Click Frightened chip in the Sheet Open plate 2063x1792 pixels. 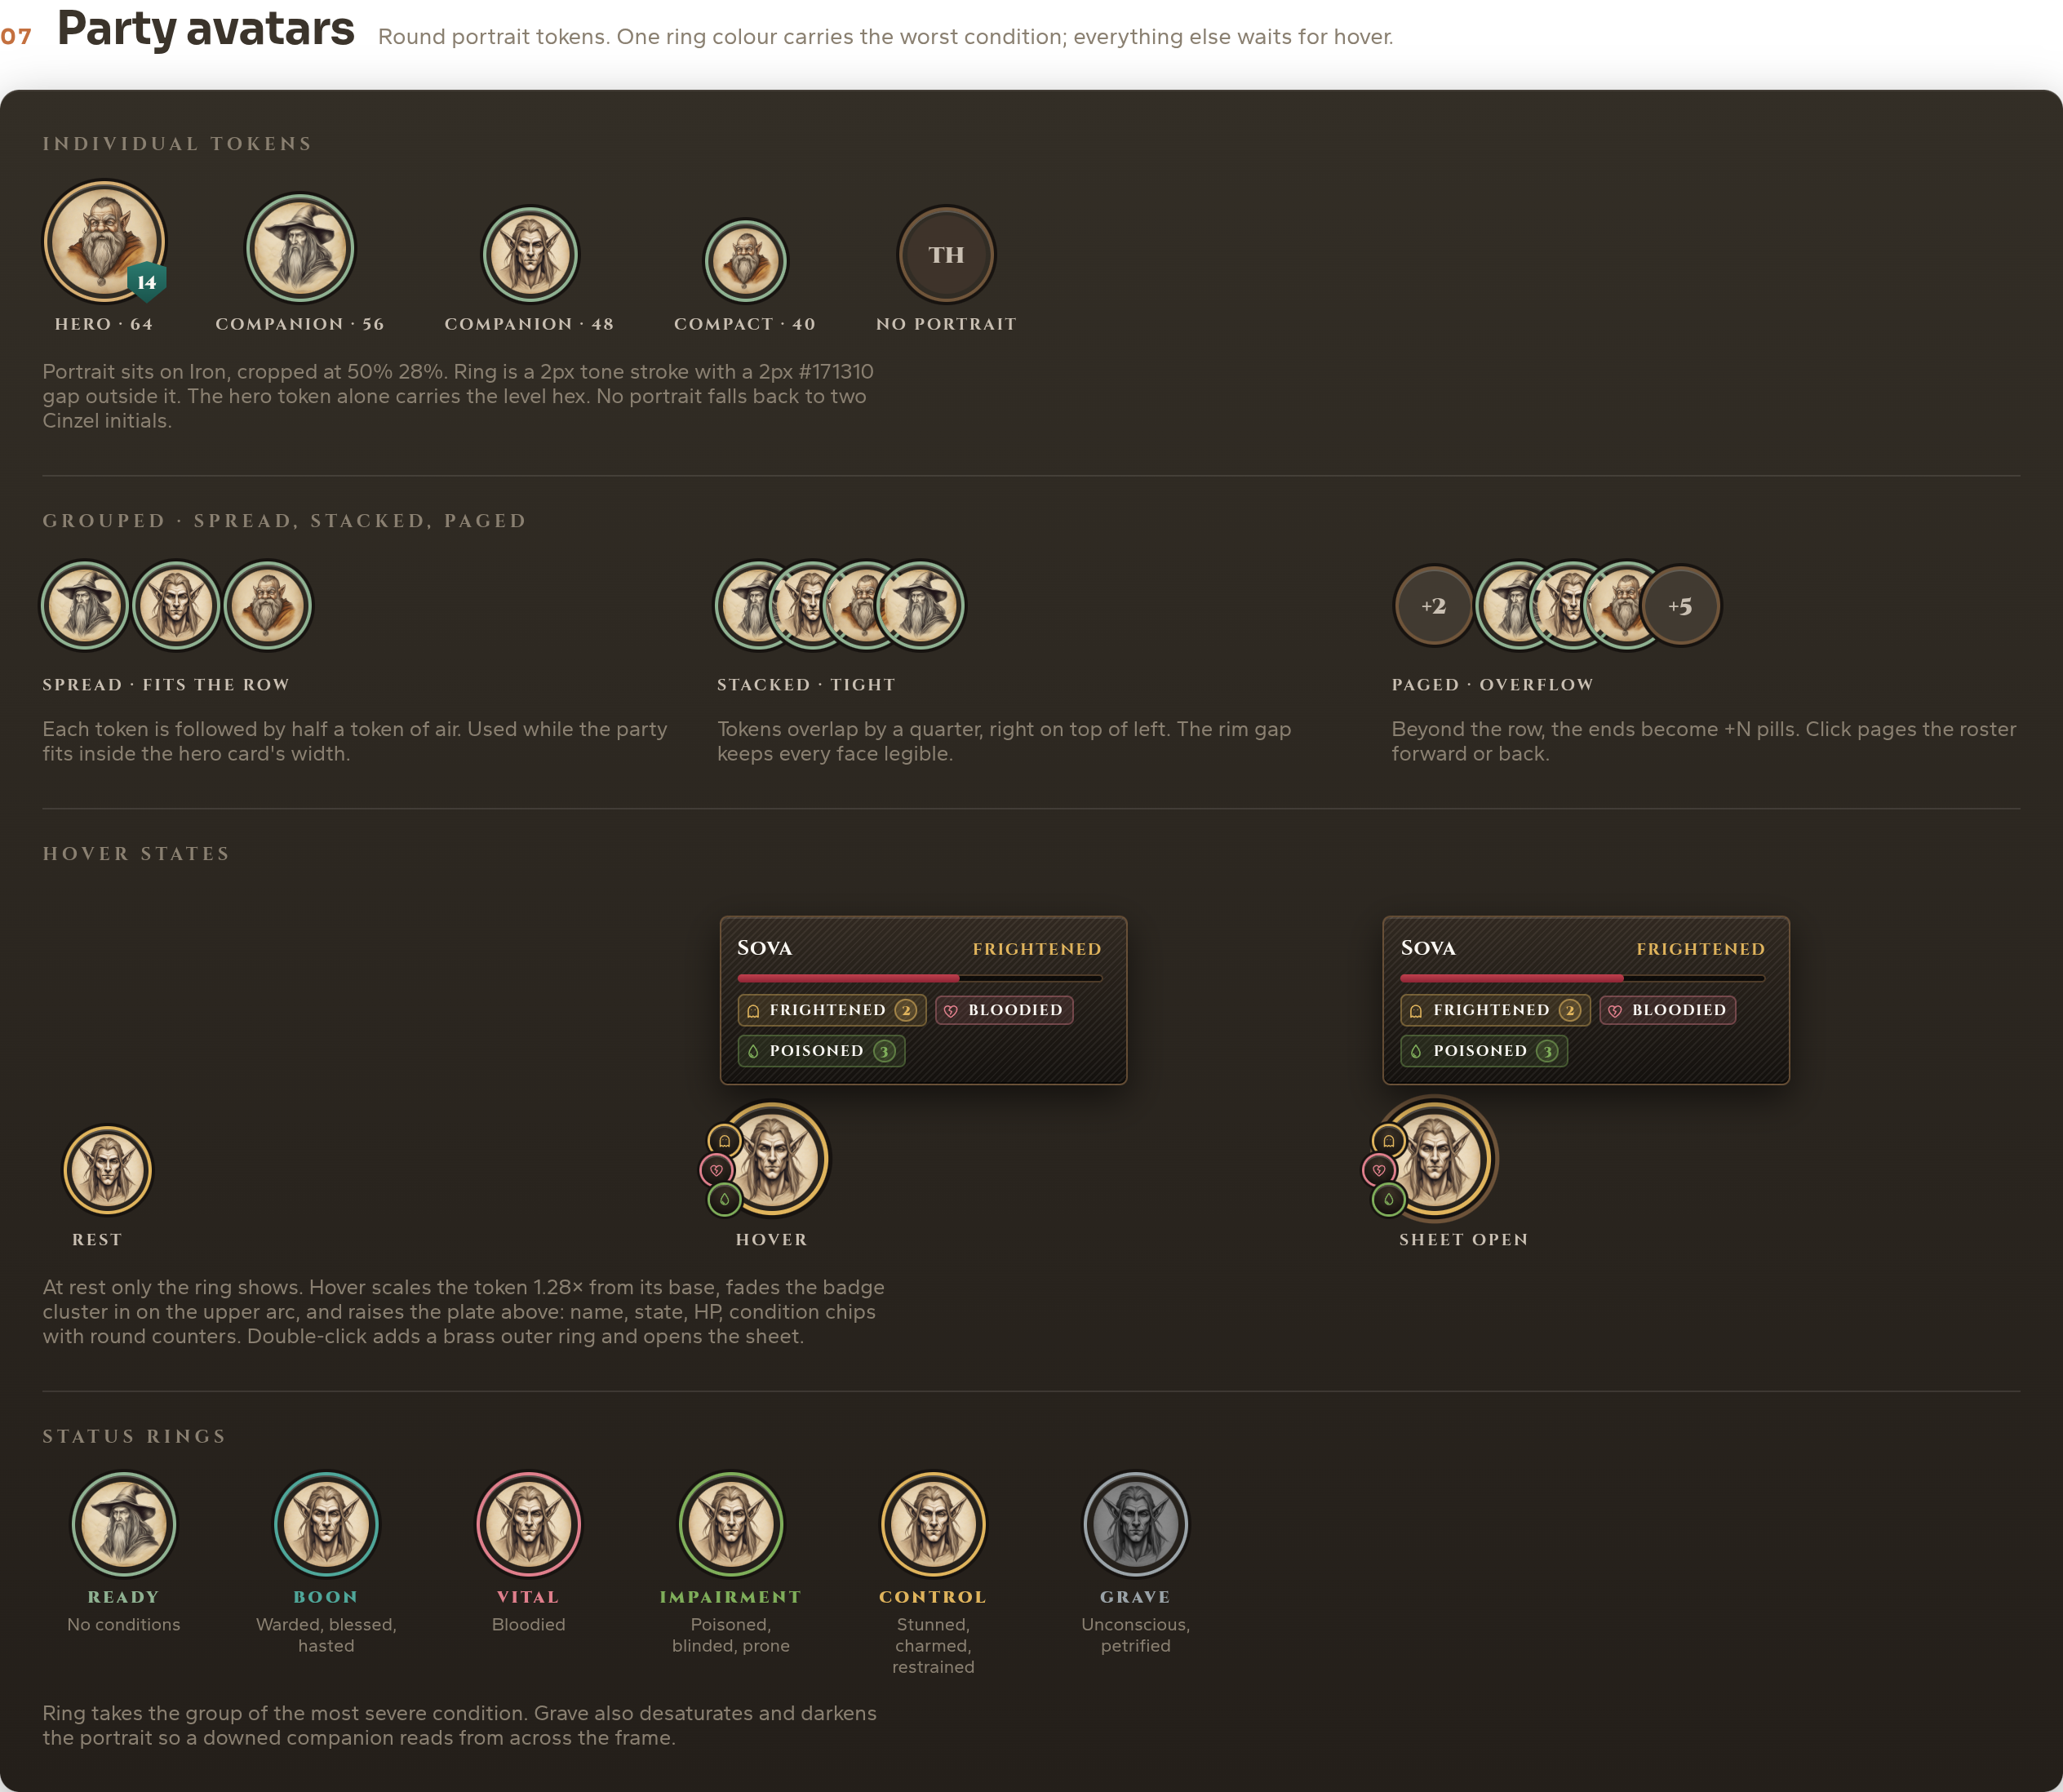point(1495,1010)
